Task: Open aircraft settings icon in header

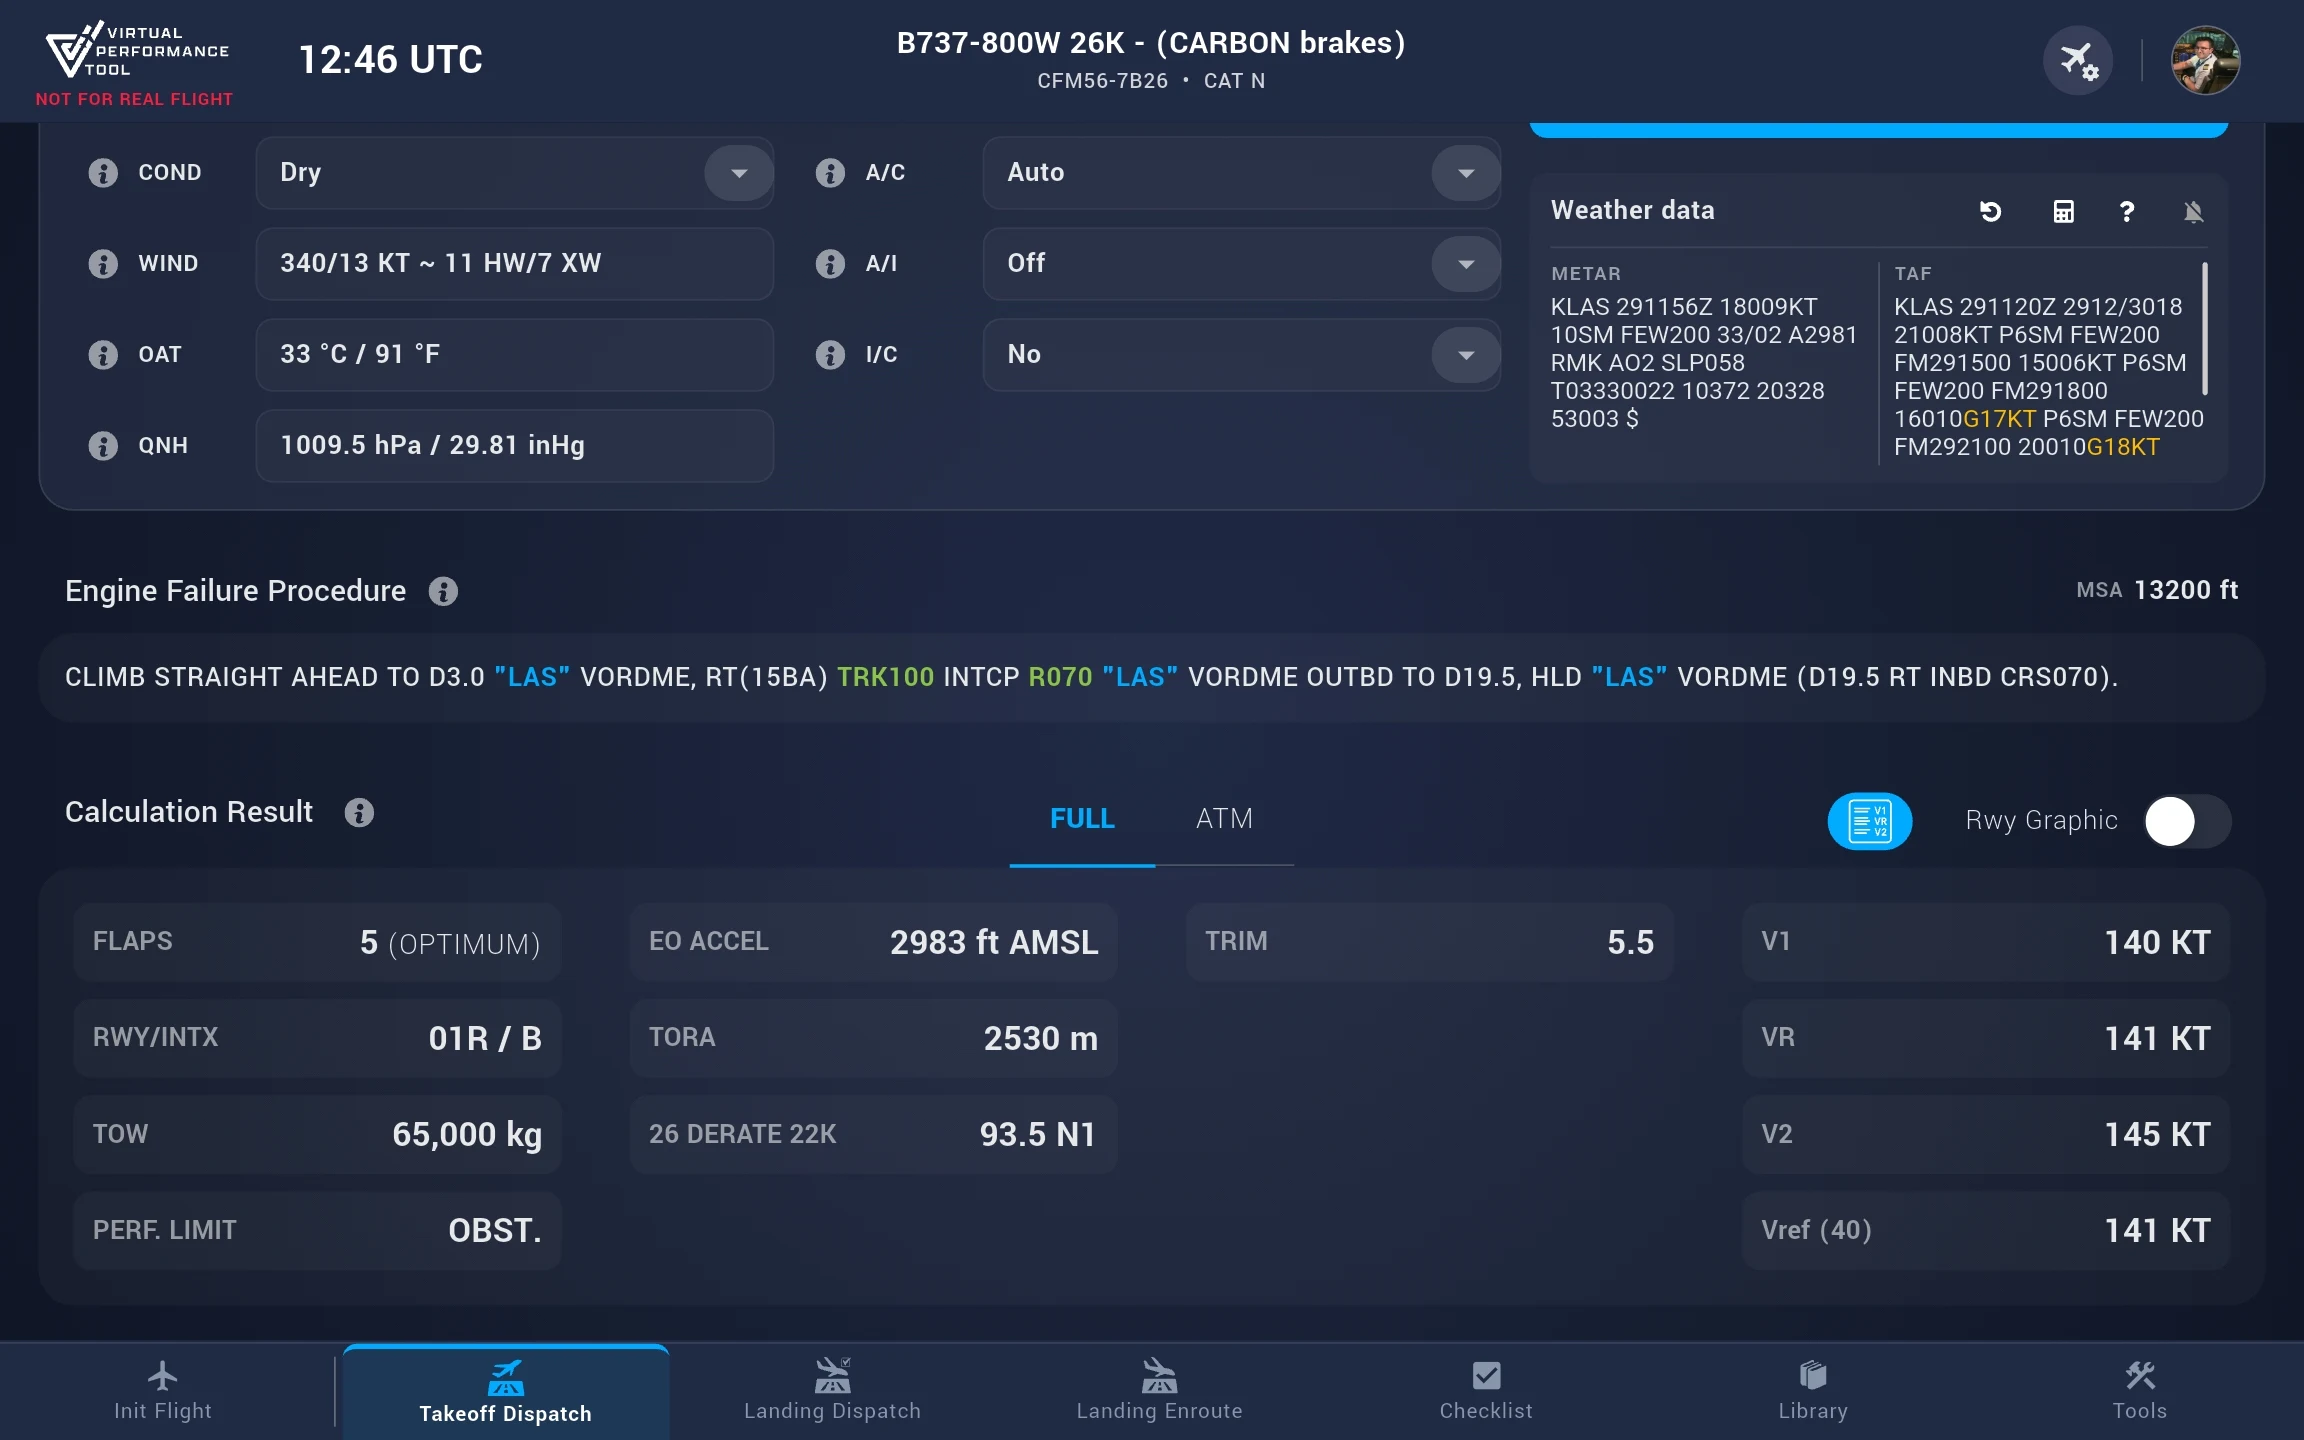Action: pyautogui.click(x=2078, y=61)
